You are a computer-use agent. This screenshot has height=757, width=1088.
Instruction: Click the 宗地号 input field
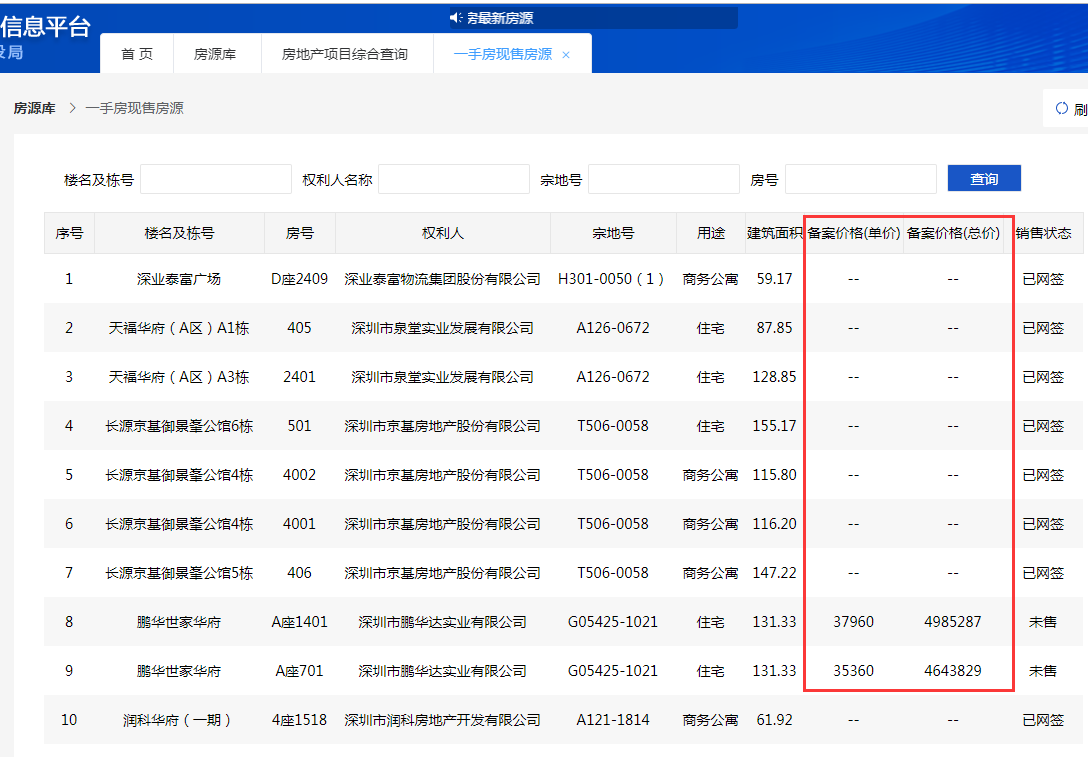coord(663,177)
